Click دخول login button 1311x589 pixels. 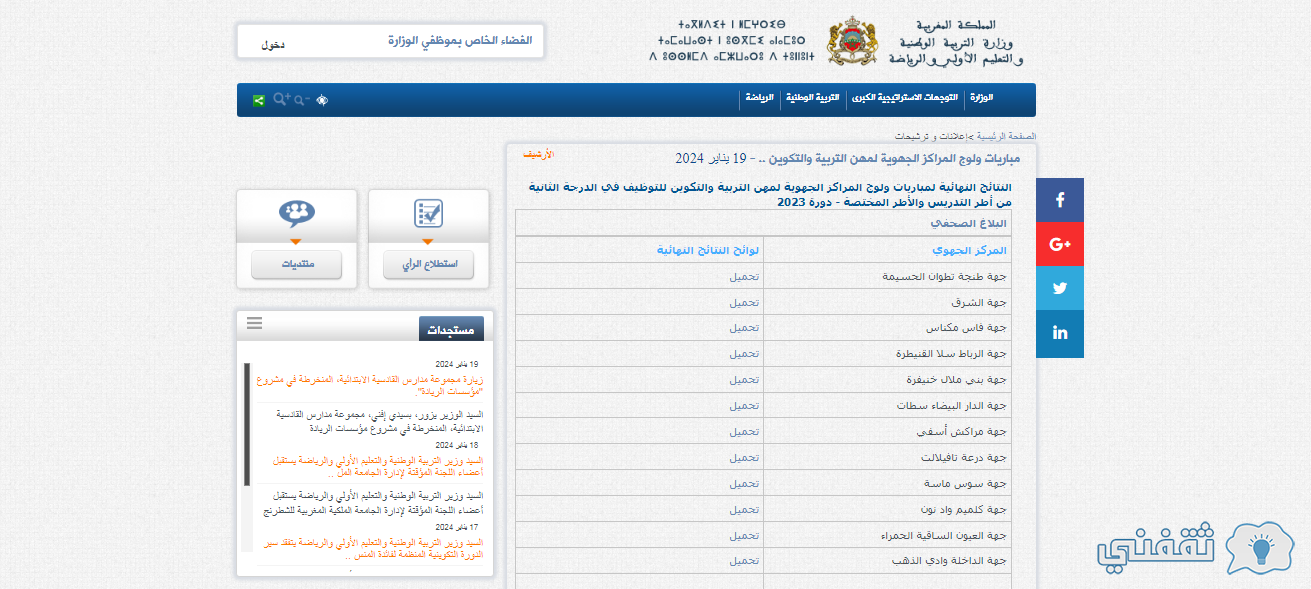click(272, 45)
